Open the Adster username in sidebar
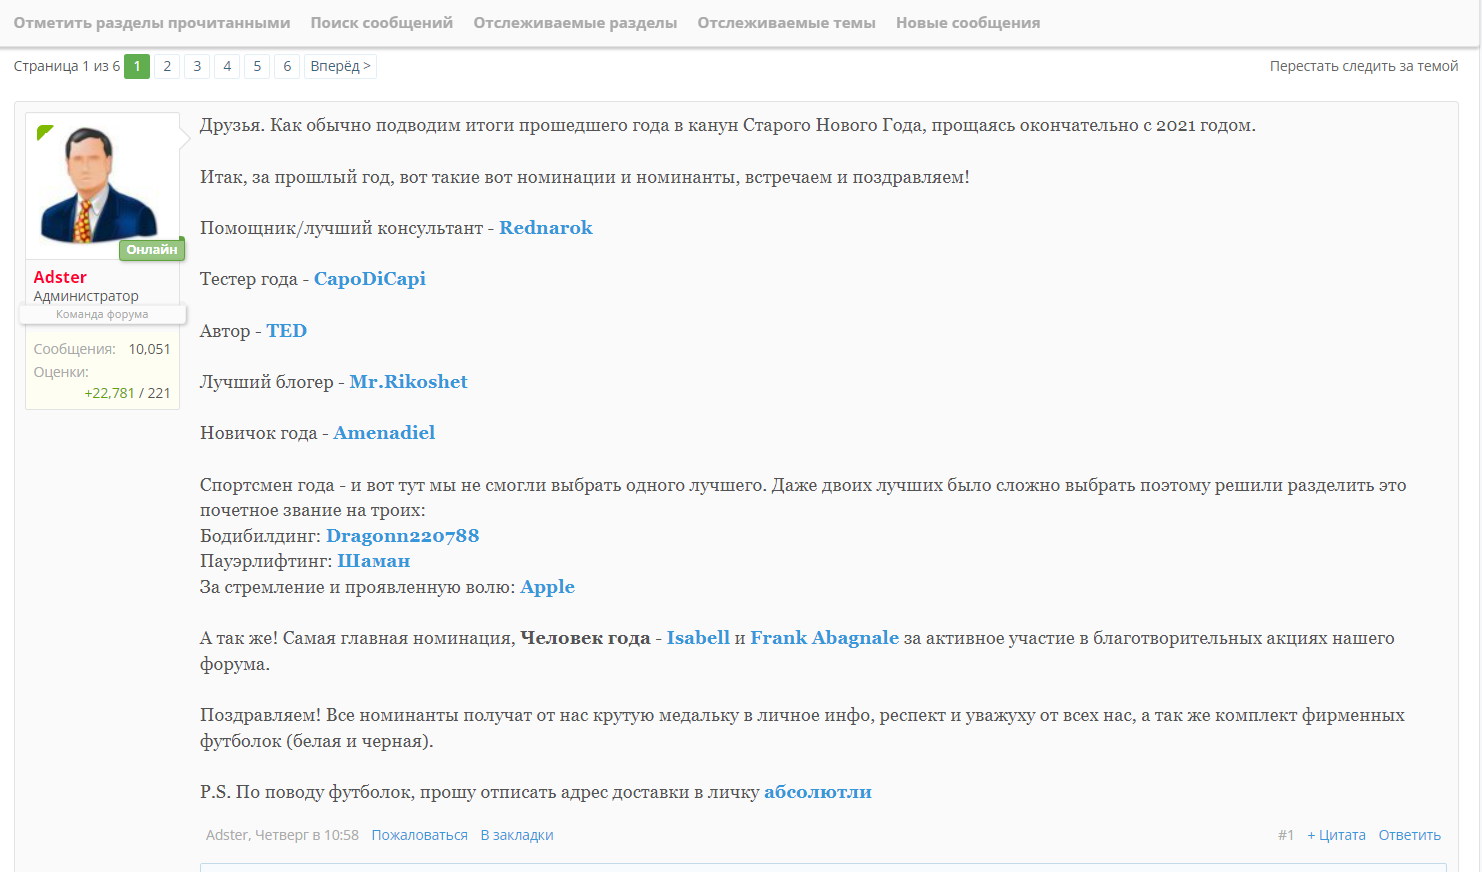Viewport: 1482px width, 872px height. [60, 277]
